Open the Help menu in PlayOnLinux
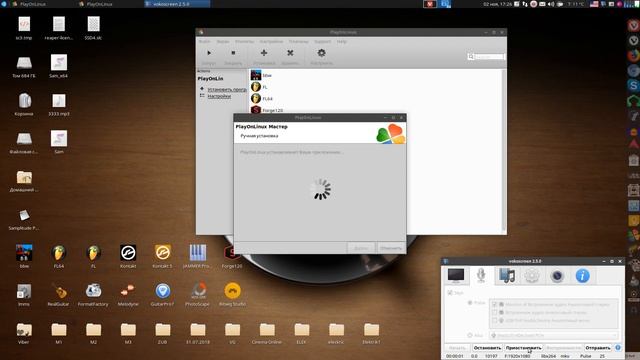This screenshot has height=360, width=640. tap(342, 42)
